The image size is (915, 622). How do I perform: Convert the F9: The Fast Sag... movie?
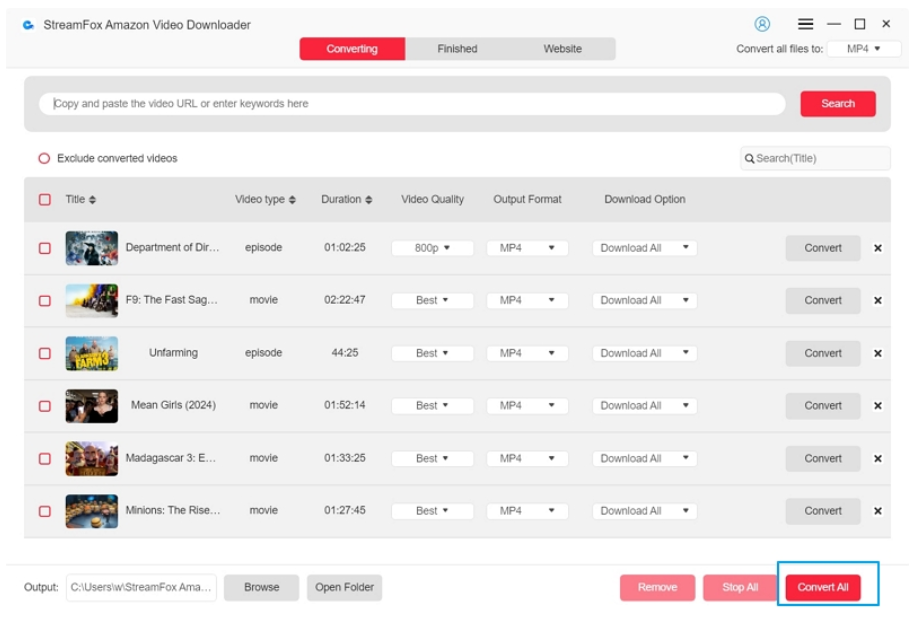[823, 300]
